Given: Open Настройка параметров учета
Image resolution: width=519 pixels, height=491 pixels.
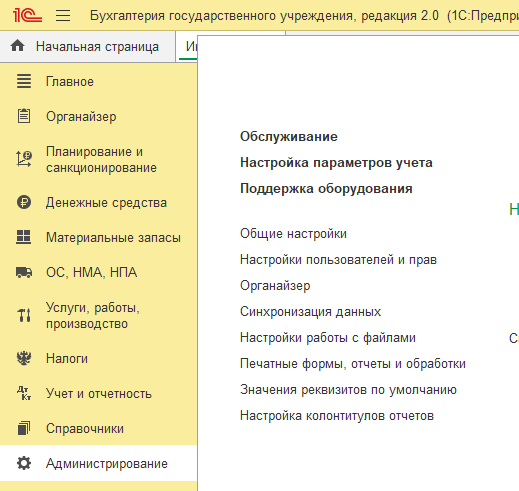Looking at the screenshot, I should tap(336, 162).
